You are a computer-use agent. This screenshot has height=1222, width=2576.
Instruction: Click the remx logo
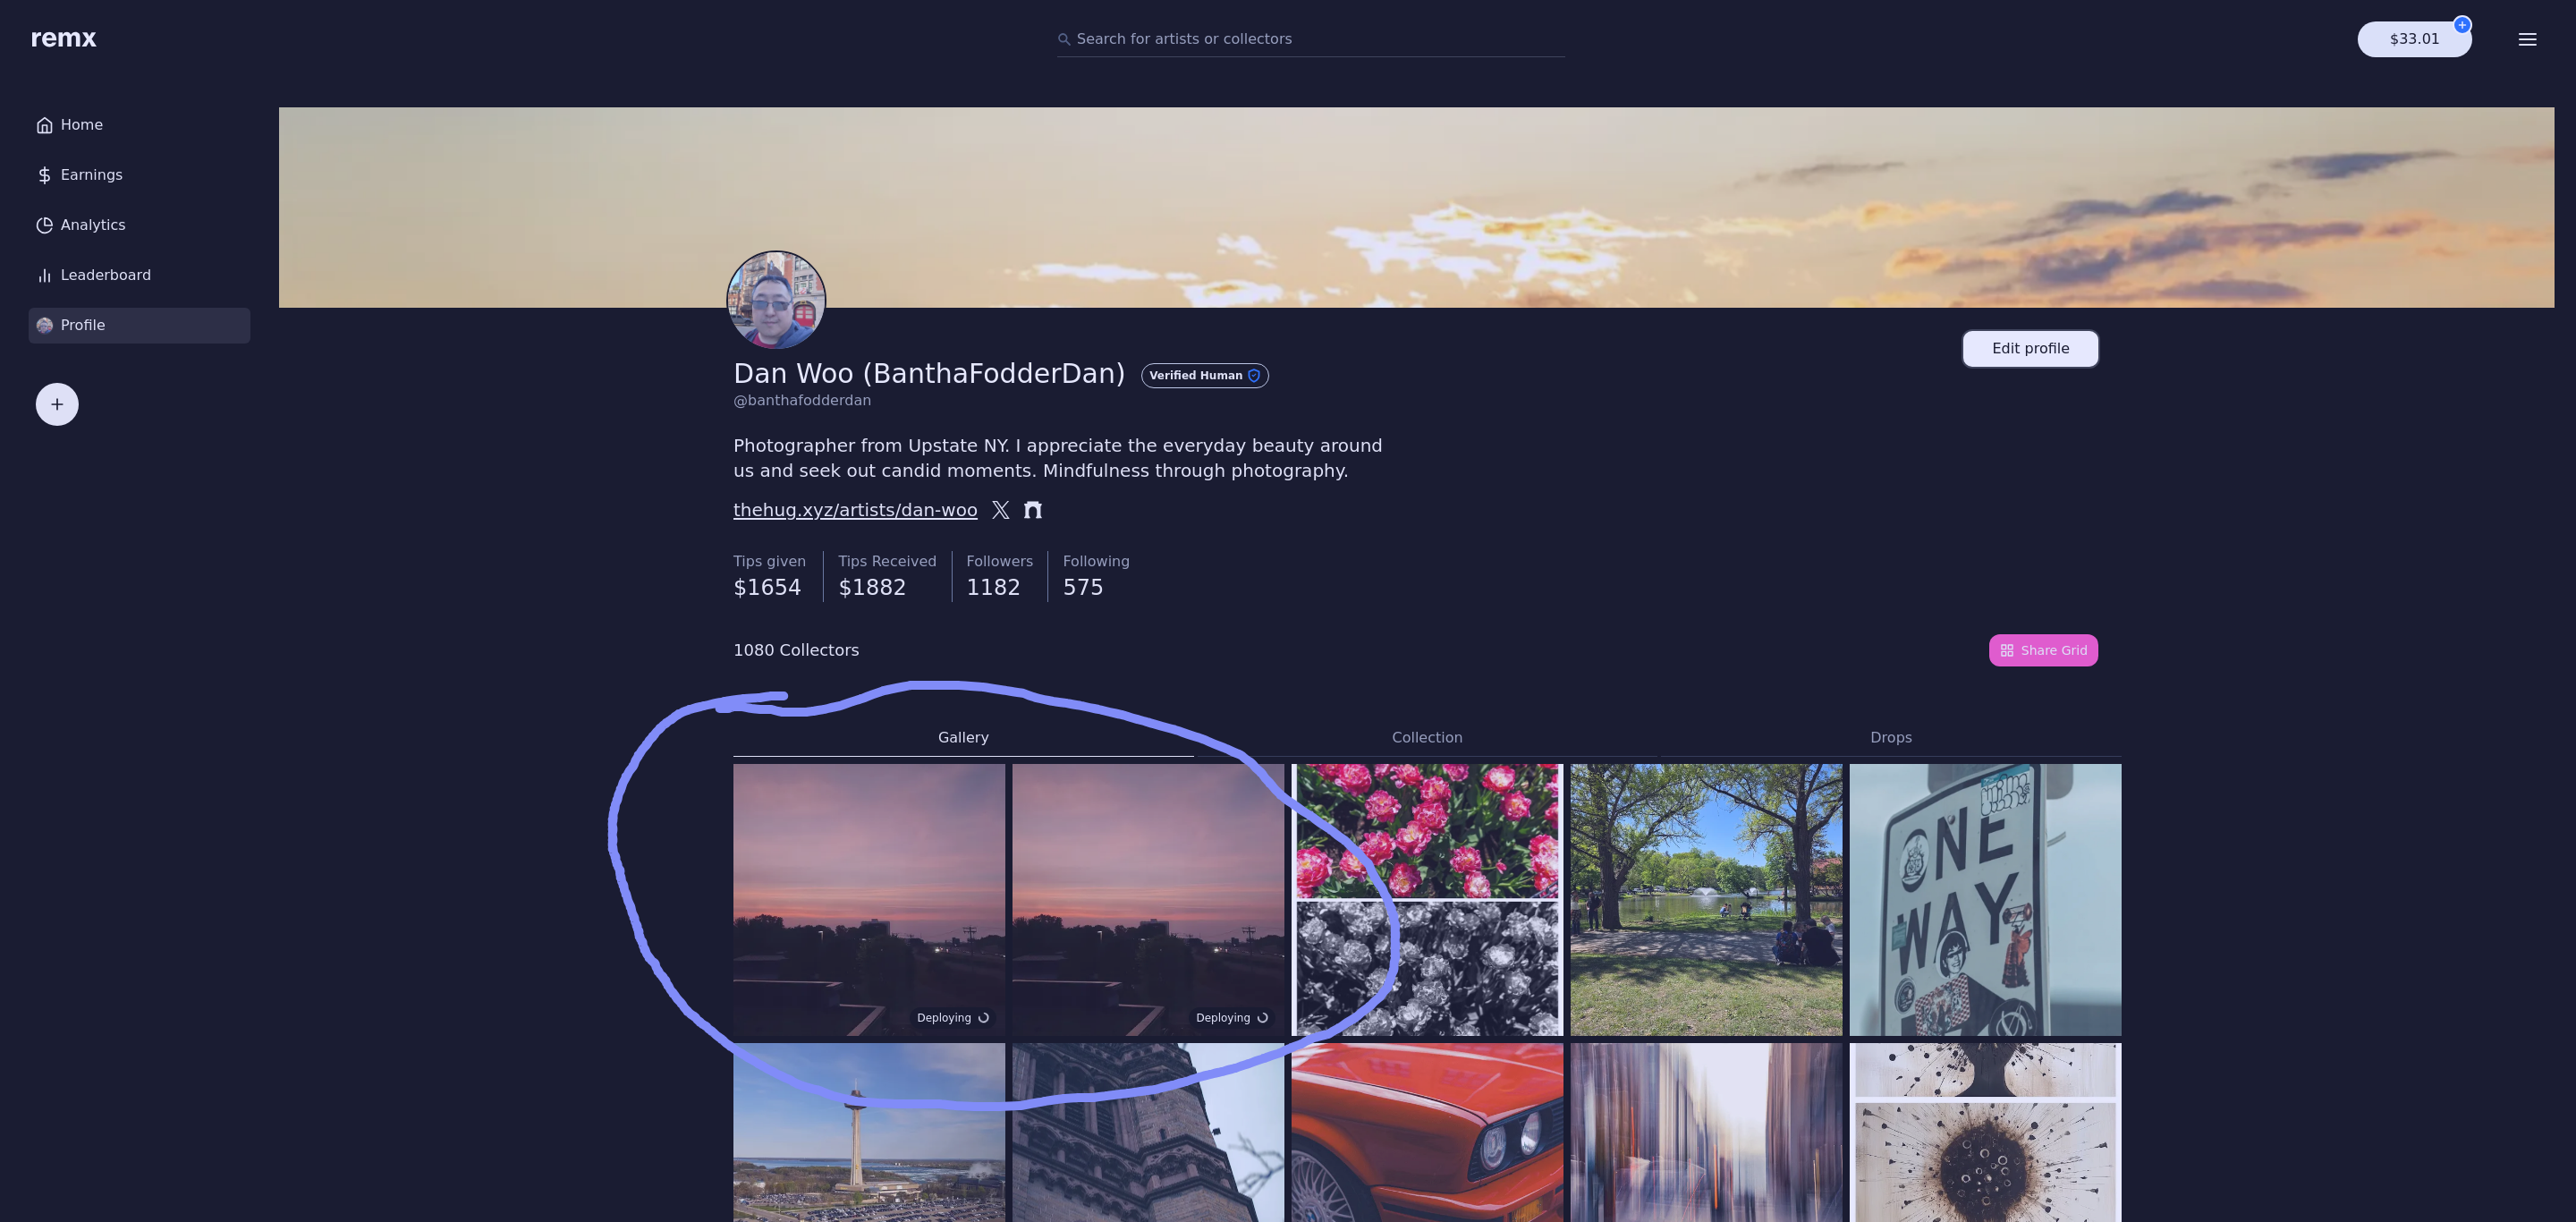click(64, 38)
